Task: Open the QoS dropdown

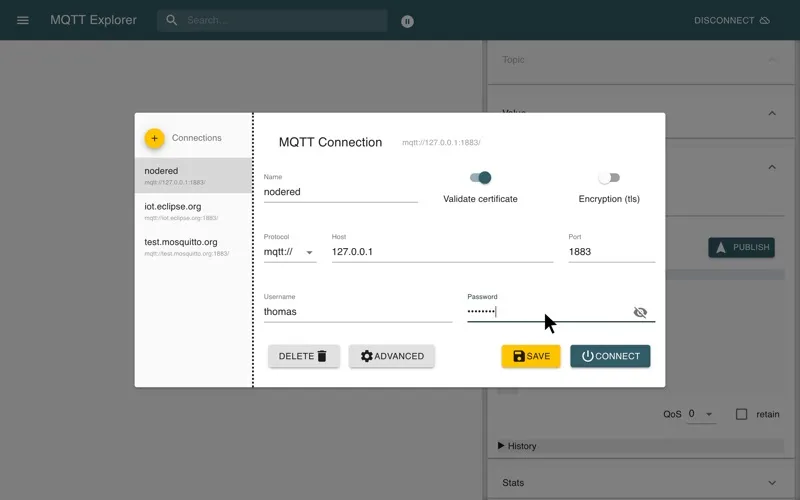Action: click(x=701, y=414)
